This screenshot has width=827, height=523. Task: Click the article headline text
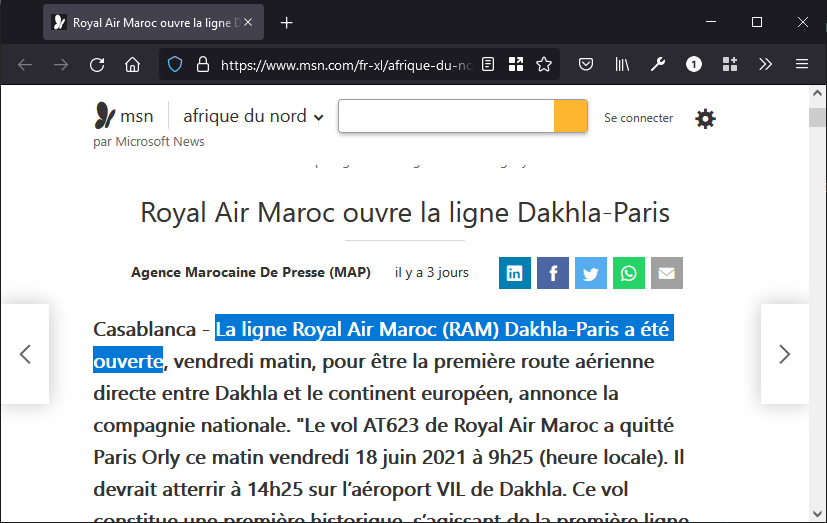(405, 213)
